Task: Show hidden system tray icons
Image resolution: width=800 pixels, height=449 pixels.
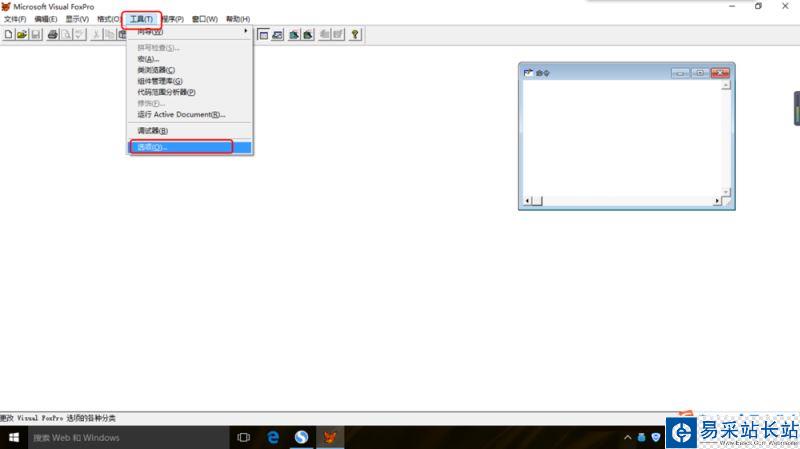Action: [x=628, y=437]
